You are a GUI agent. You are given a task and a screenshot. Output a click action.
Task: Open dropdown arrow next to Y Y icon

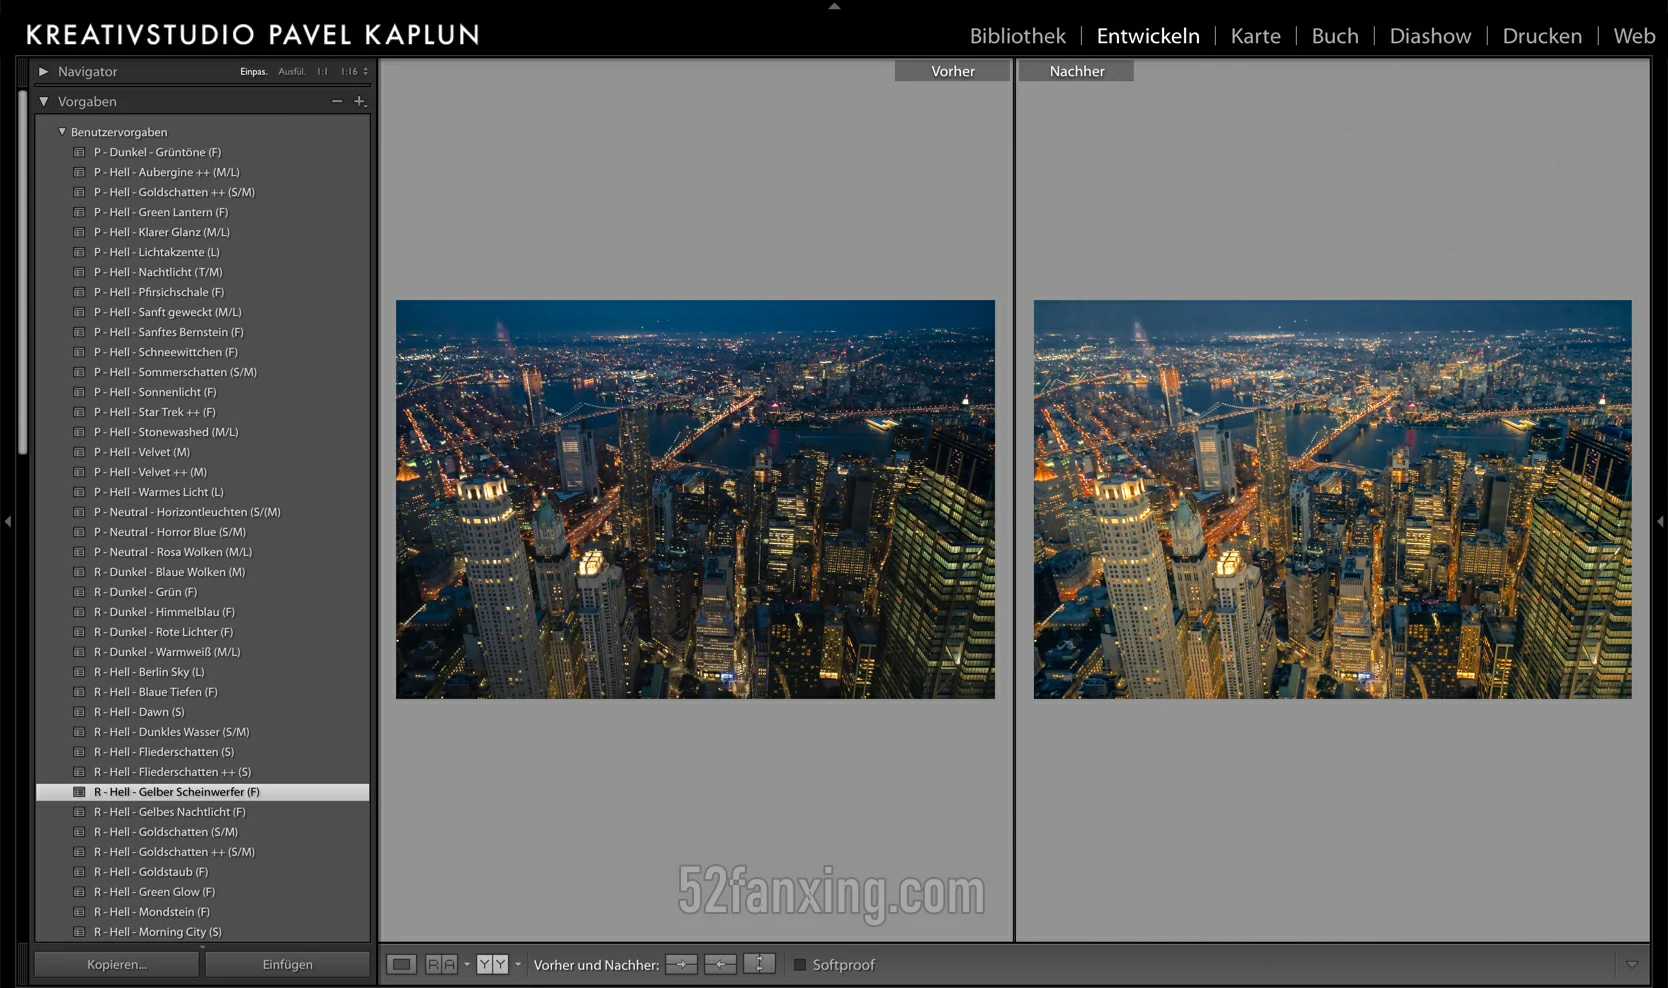pos(517,964)
